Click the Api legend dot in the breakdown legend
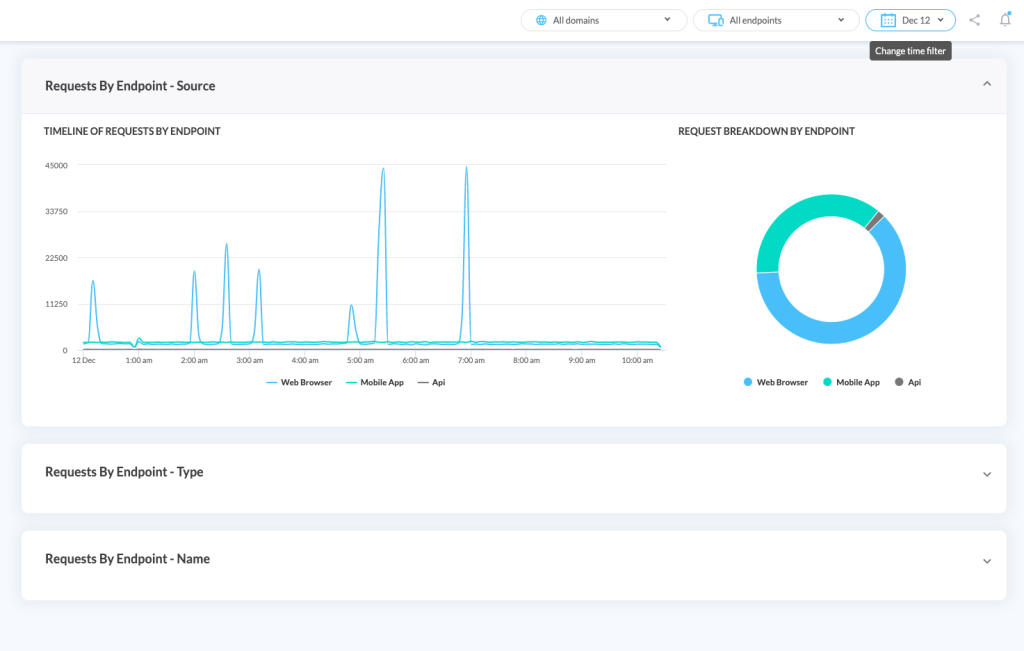This screenshot has width=1024, height=651. coord(898,381)
